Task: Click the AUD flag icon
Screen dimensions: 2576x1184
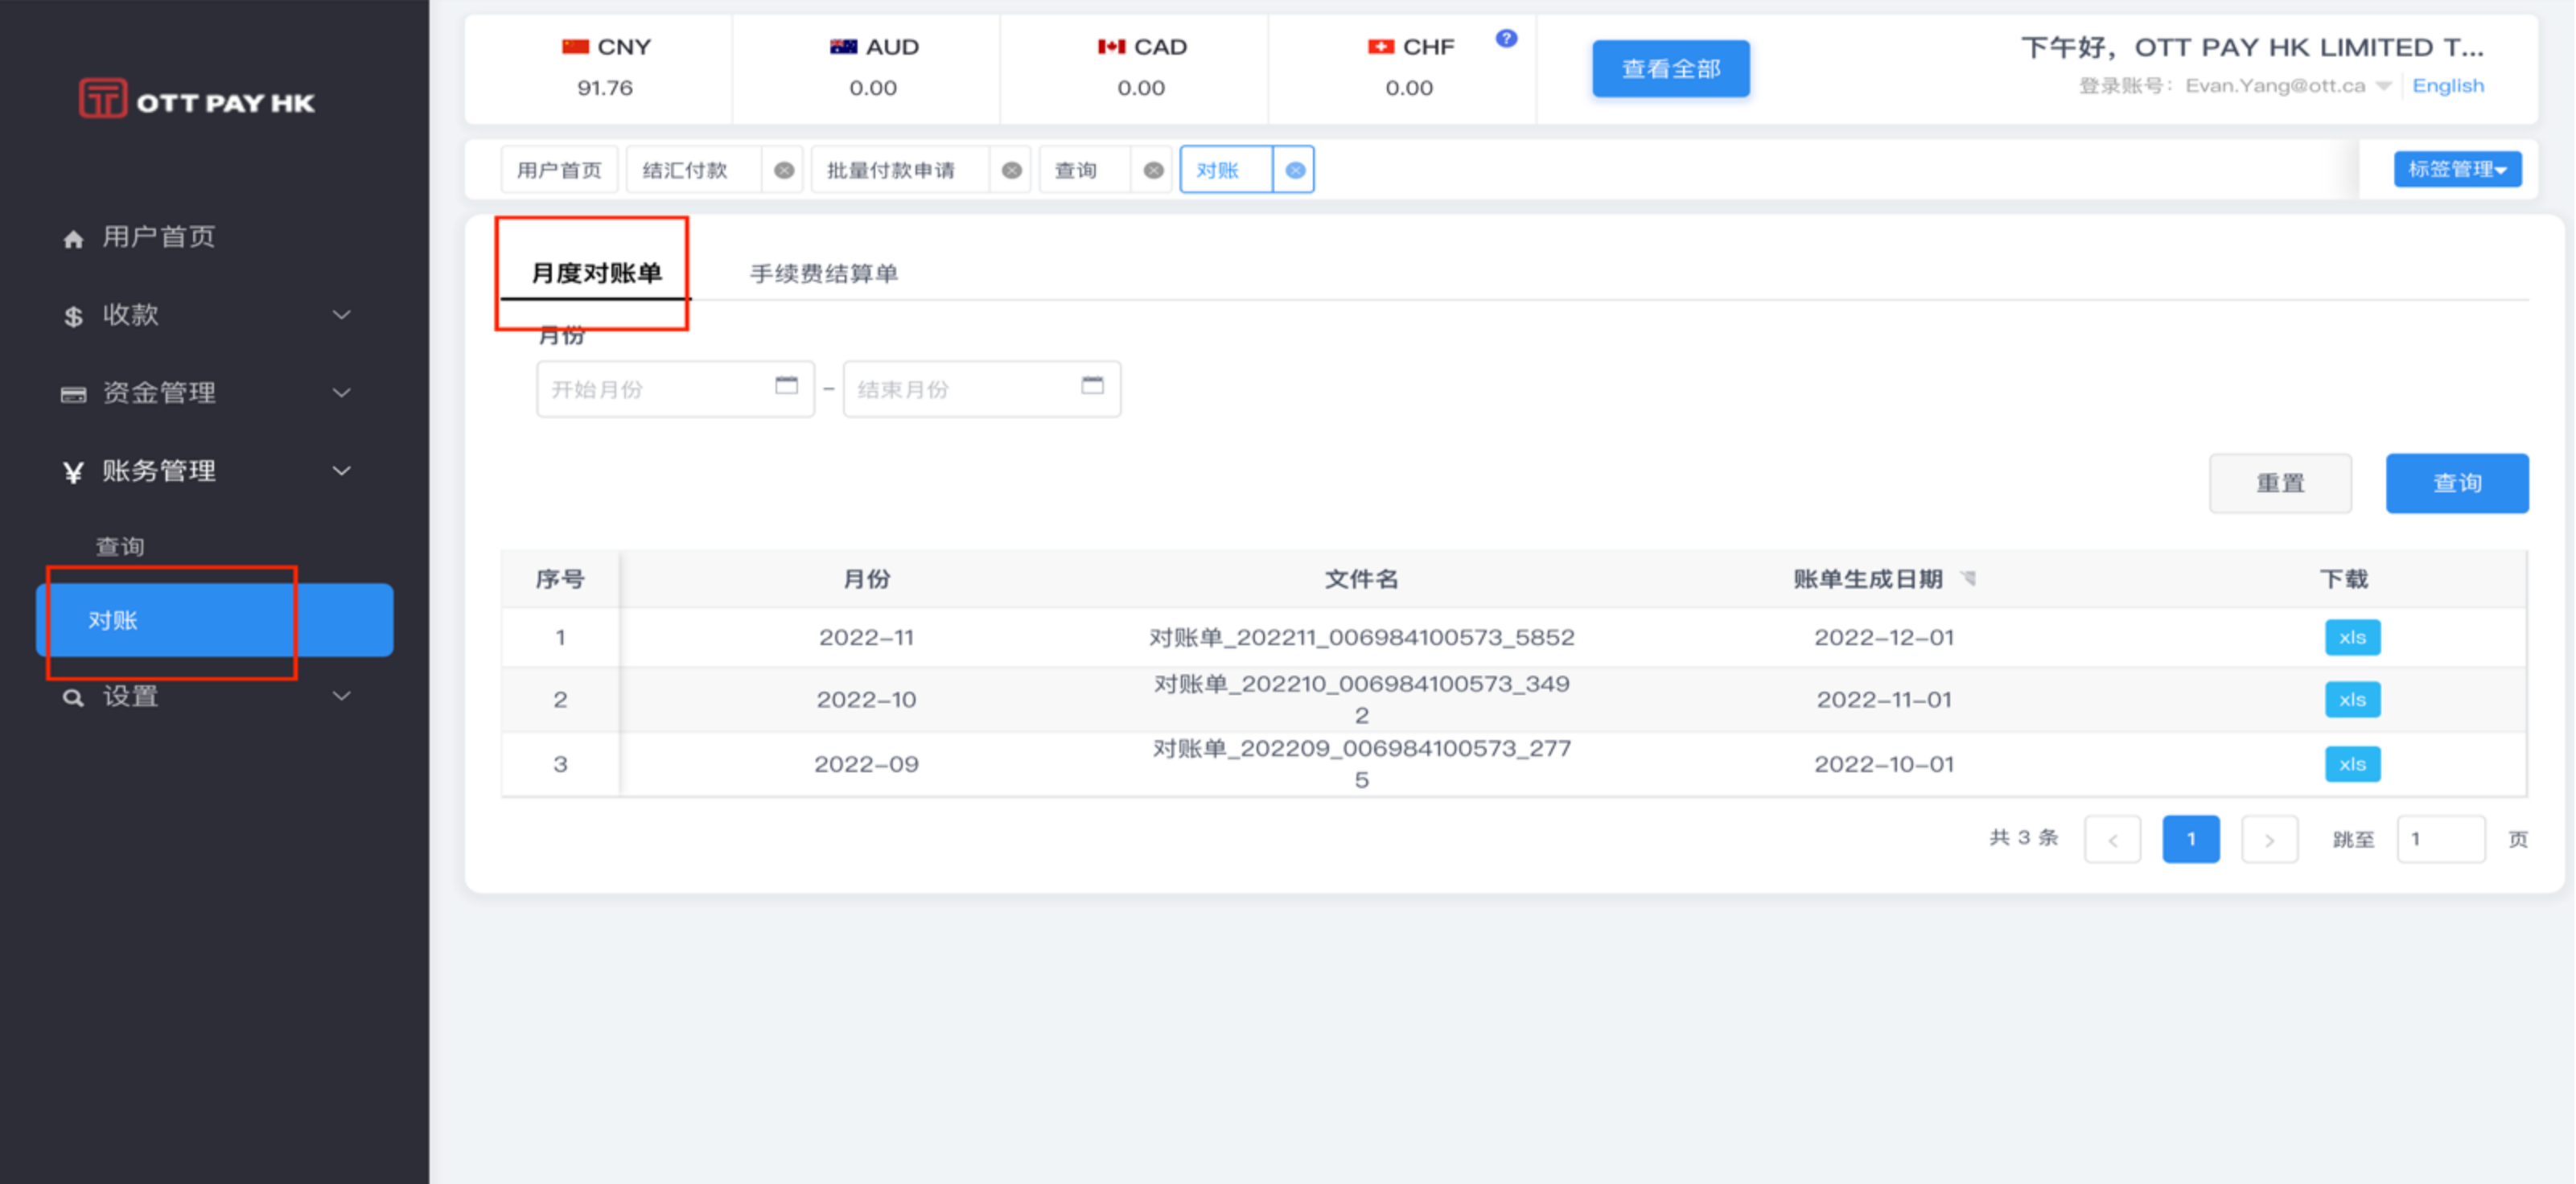Action: [843, 46]
